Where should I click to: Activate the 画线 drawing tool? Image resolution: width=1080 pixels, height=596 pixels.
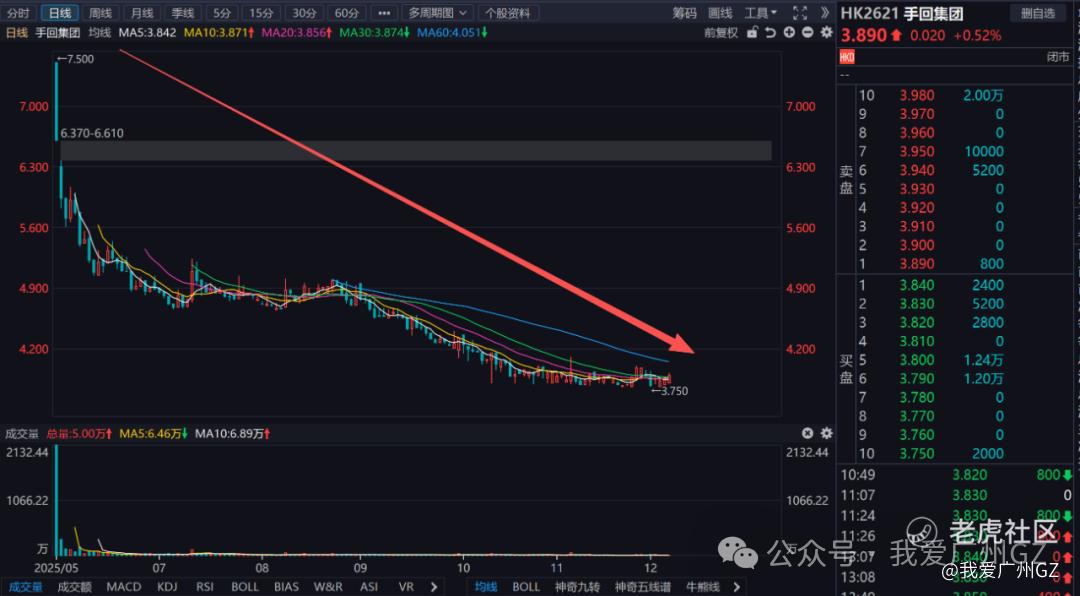720,12
